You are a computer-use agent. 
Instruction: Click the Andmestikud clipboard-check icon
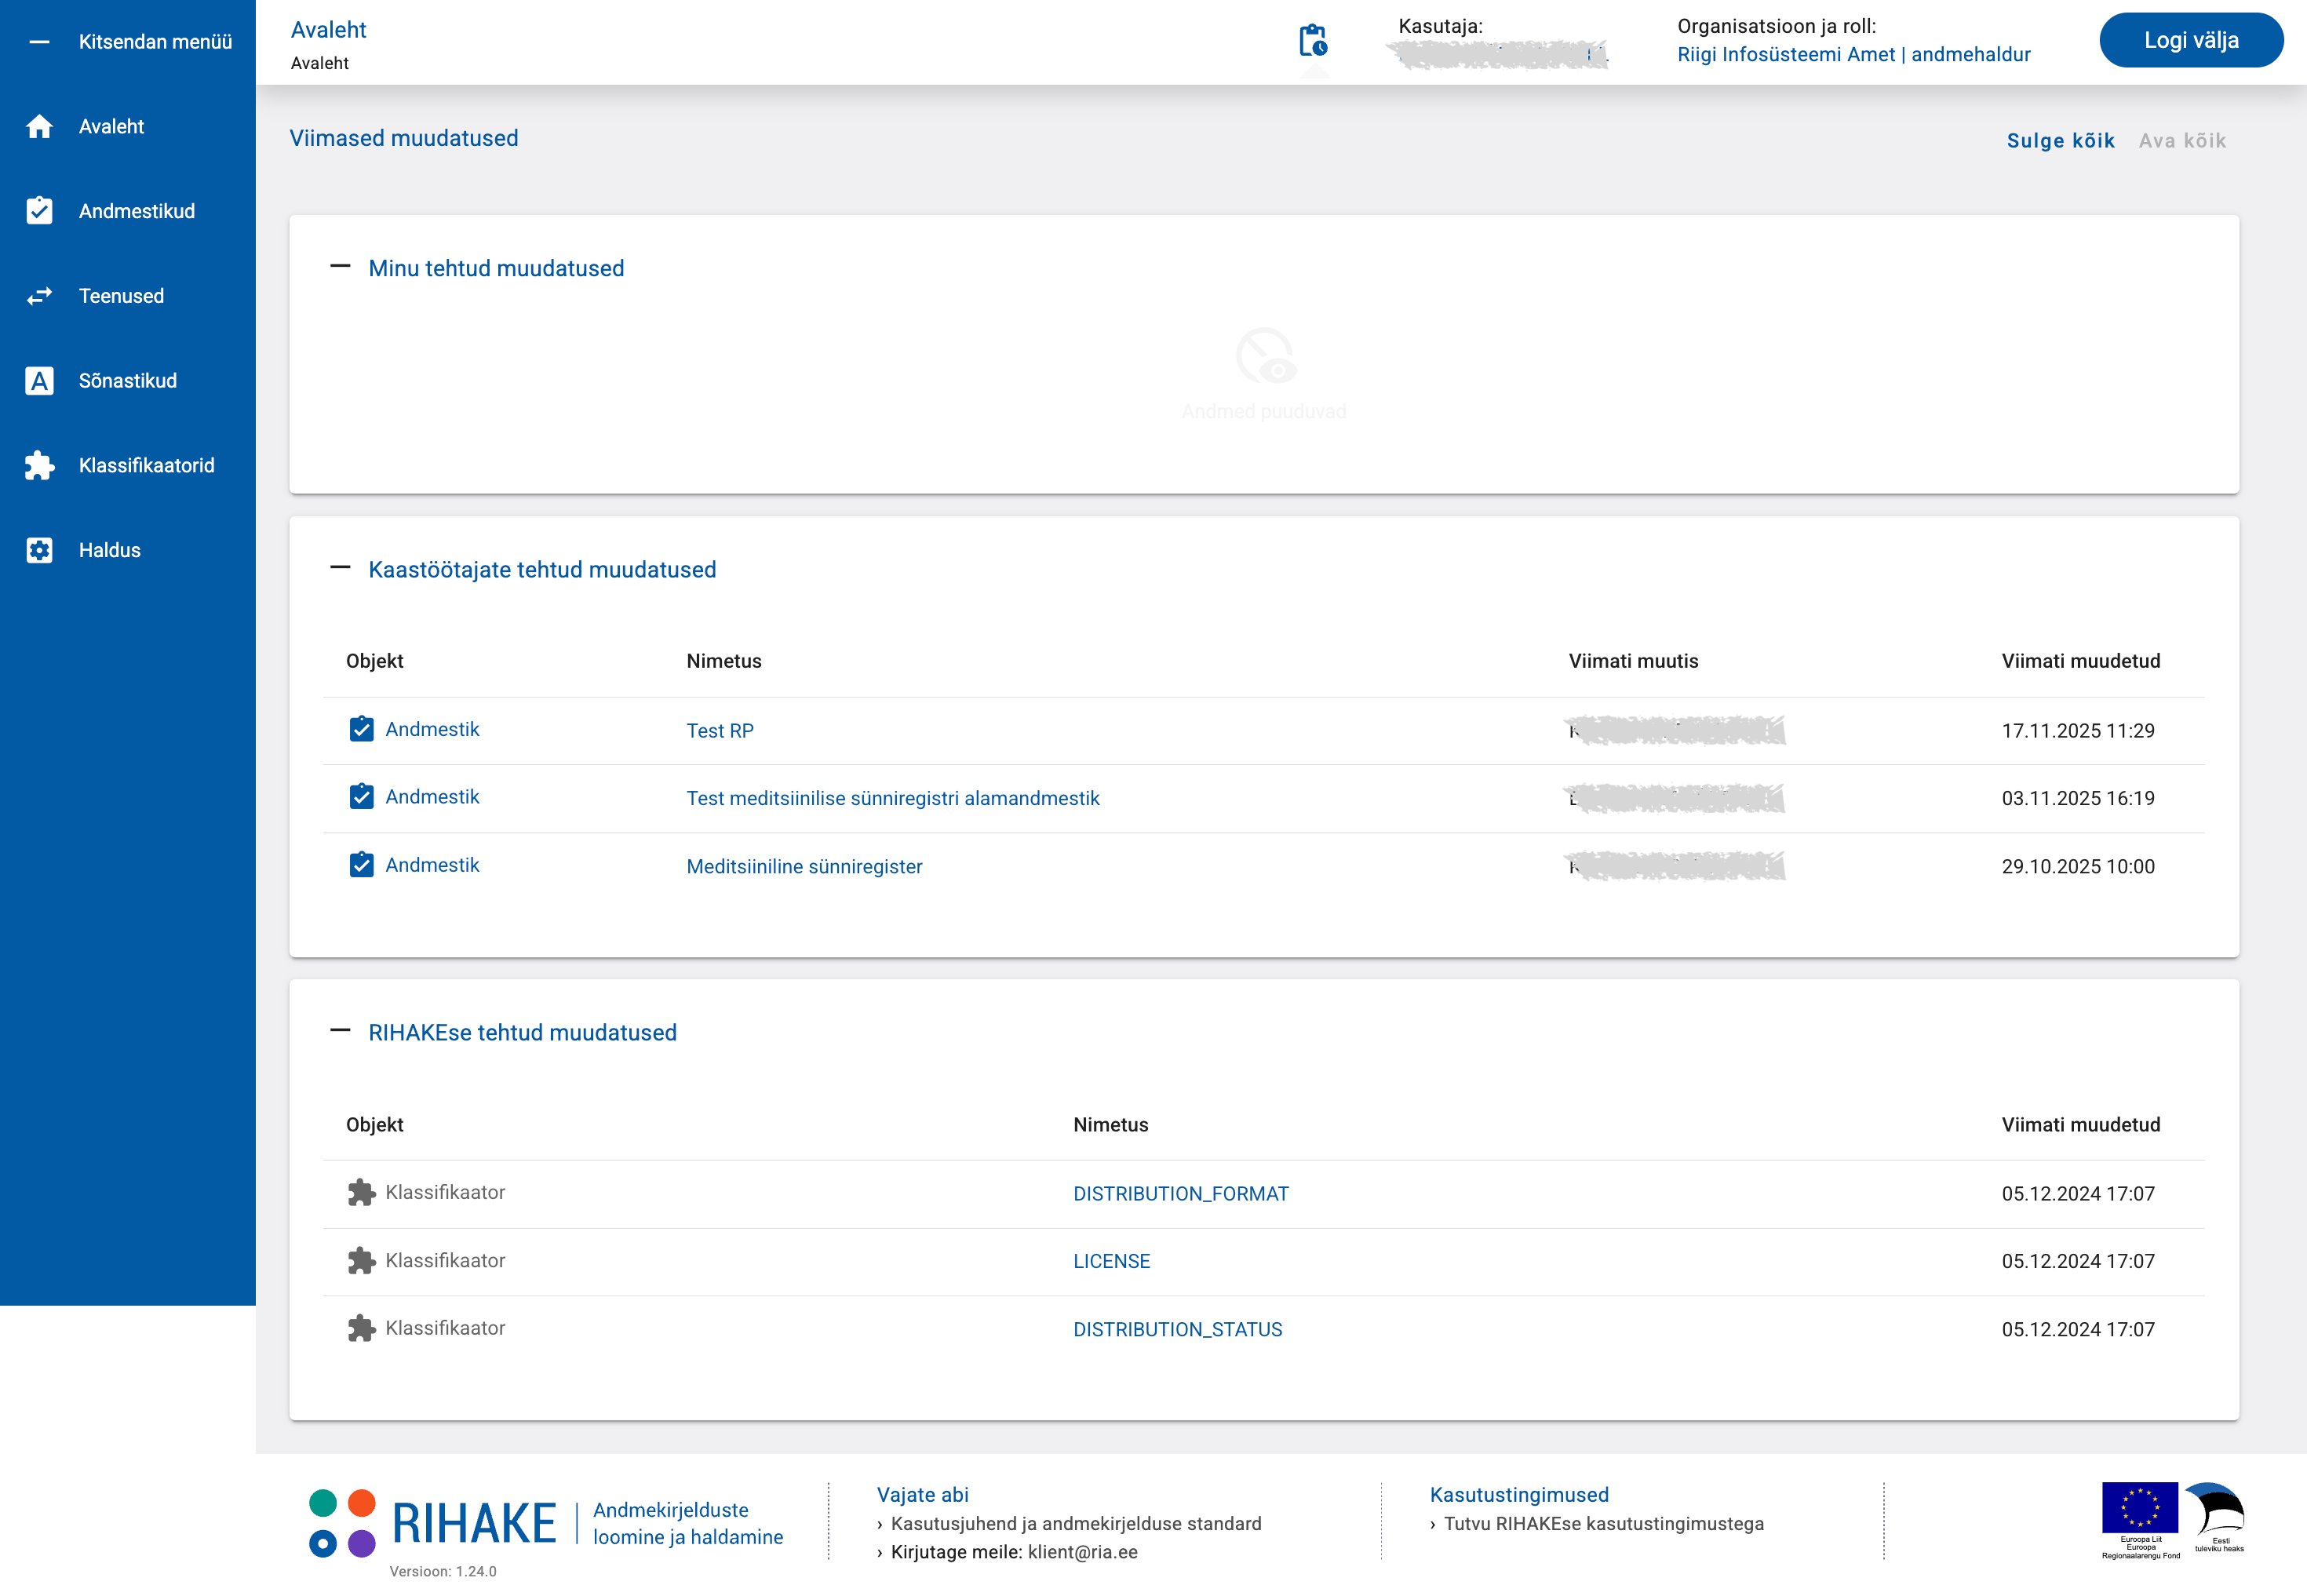(39, 211)
